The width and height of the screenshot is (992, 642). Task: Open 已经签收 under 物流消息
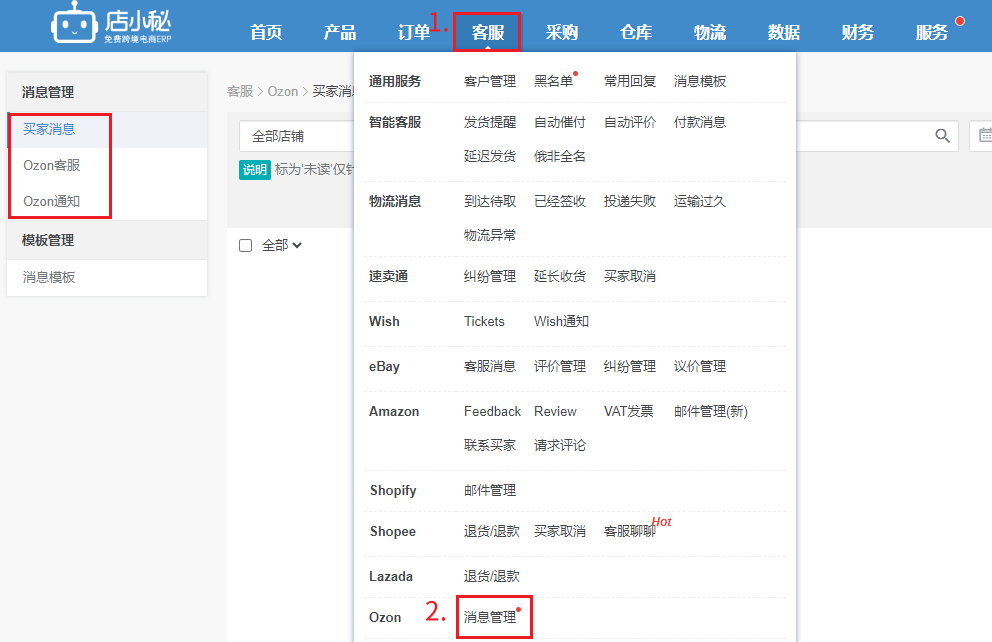coord(560,202)
